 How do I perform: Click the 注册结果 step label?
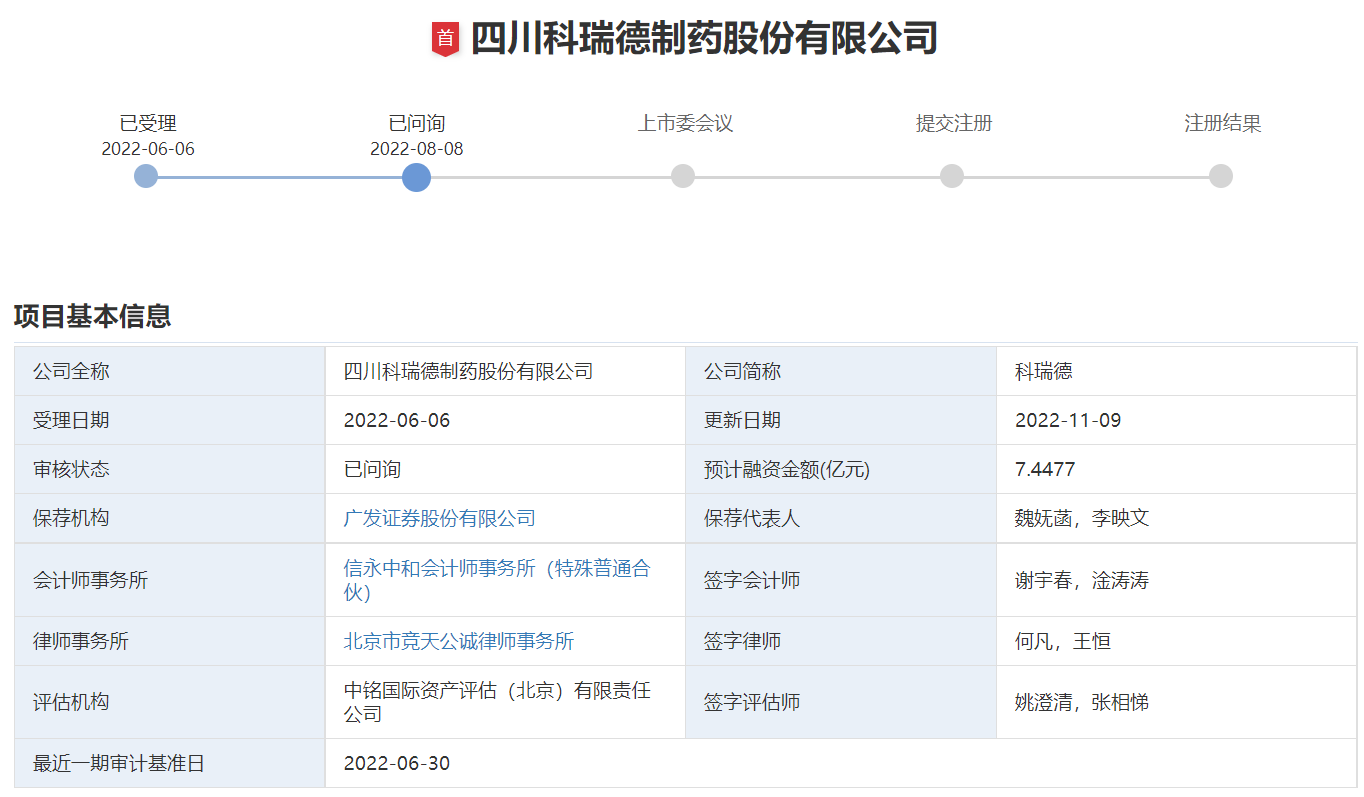click(1222, 123)
